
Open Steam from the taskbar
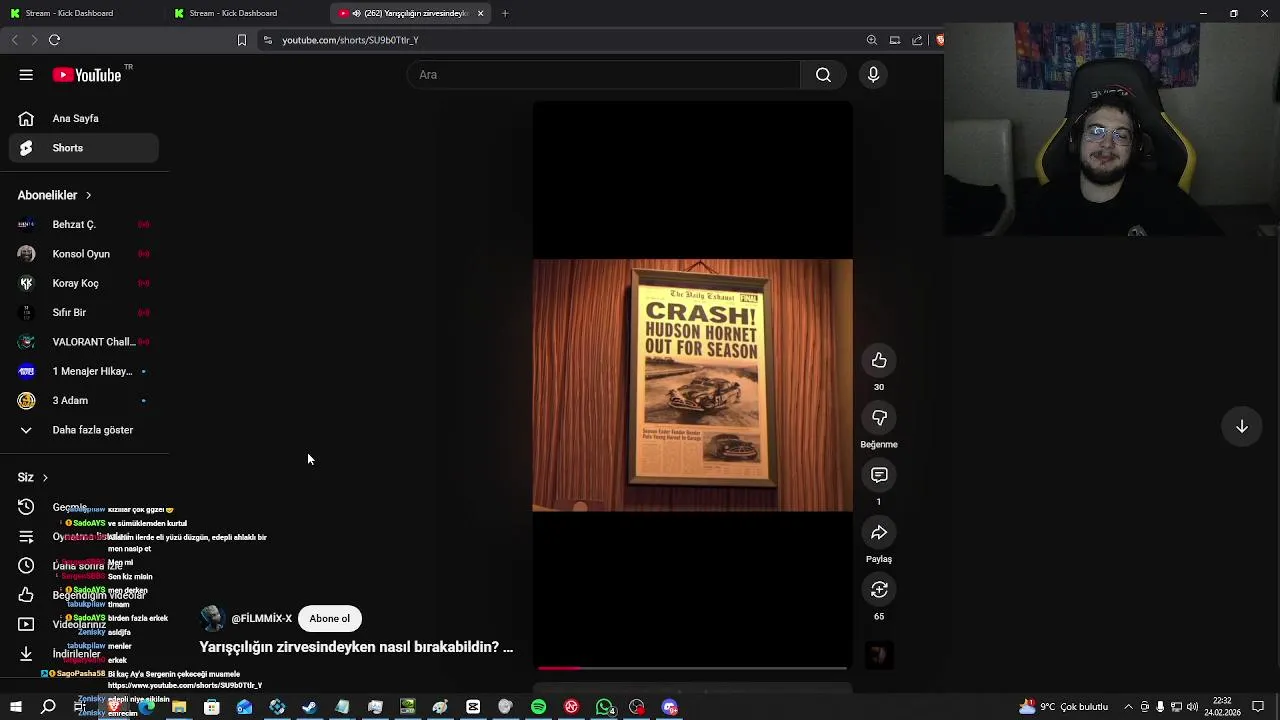point(309,707)
